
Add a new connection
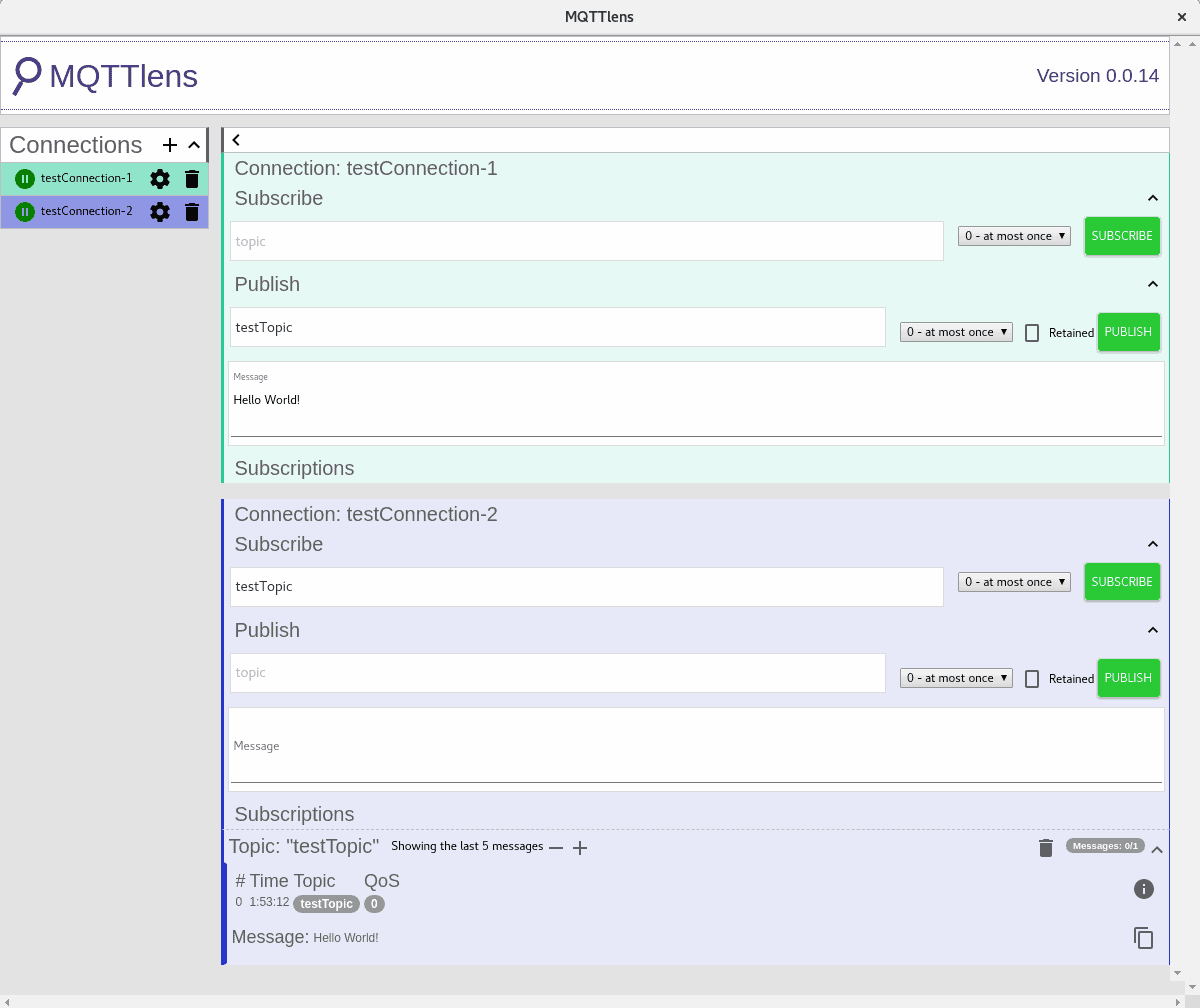(169, 145)
